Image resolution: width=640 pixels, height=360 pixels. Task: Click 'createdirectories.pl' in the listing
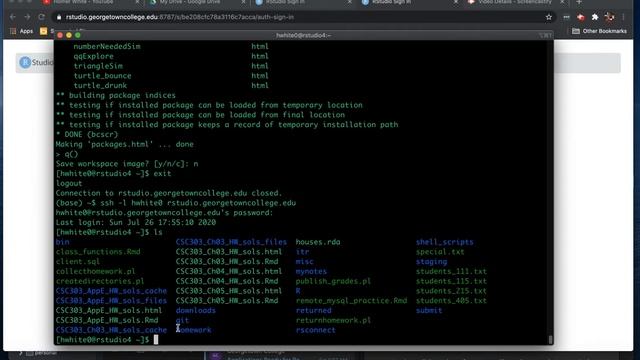100,281
